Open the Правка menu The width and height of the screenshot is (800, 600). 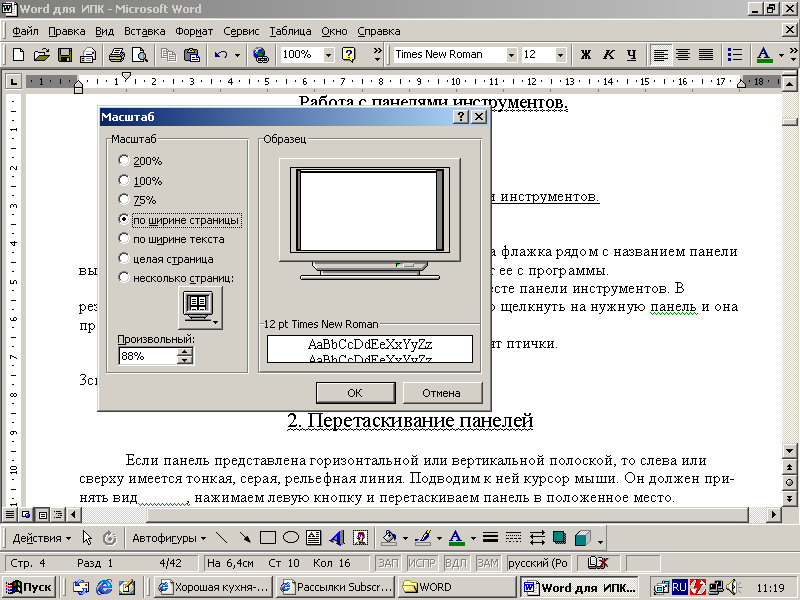pyautogui.click(x=66, y=31)
